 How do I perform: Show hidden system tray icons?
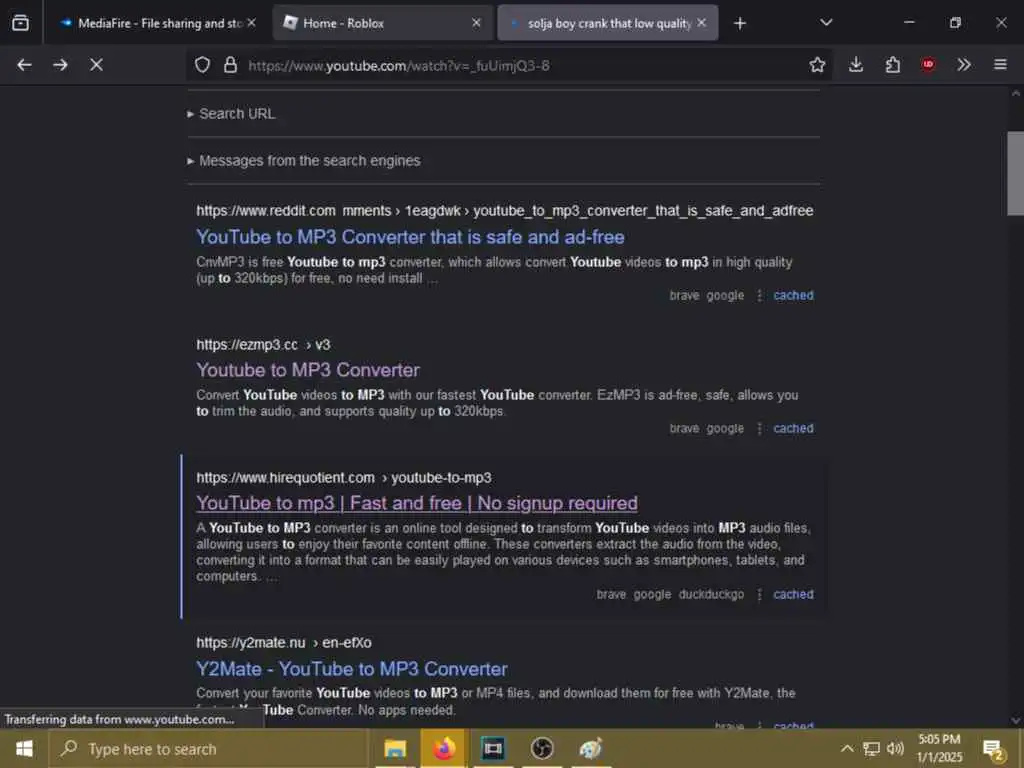click(x=846, y=748)
